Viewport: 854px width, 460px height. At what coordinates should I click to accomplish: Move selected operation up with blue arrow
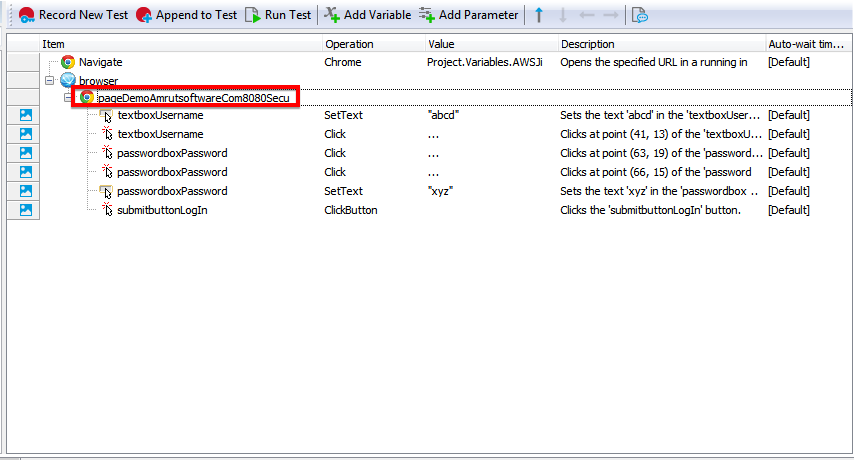(539, 15)
